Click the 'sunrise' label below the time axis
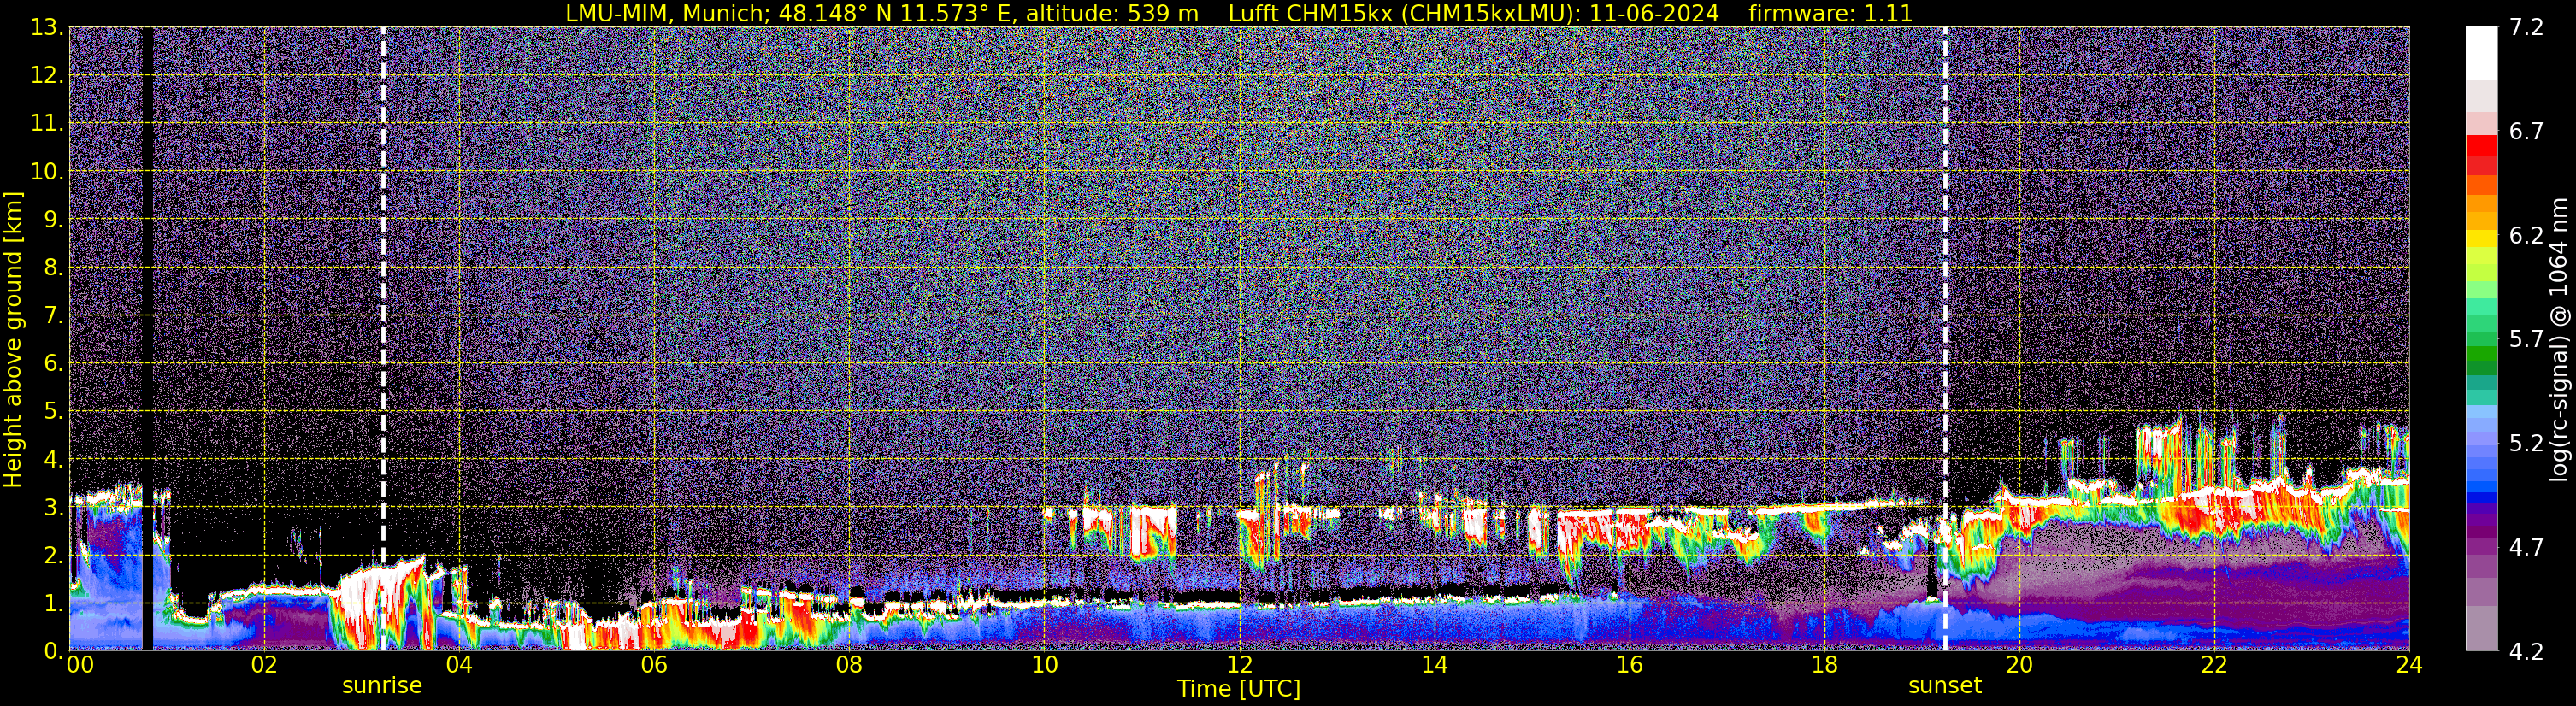 (x=382, y=685)
